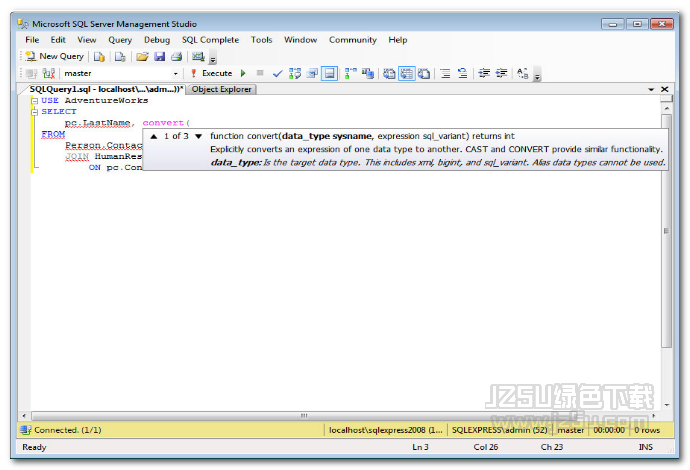Click the editor split bar above the scrollbar
The height and width of the screenshot is (470, 690).
point(666,99)
